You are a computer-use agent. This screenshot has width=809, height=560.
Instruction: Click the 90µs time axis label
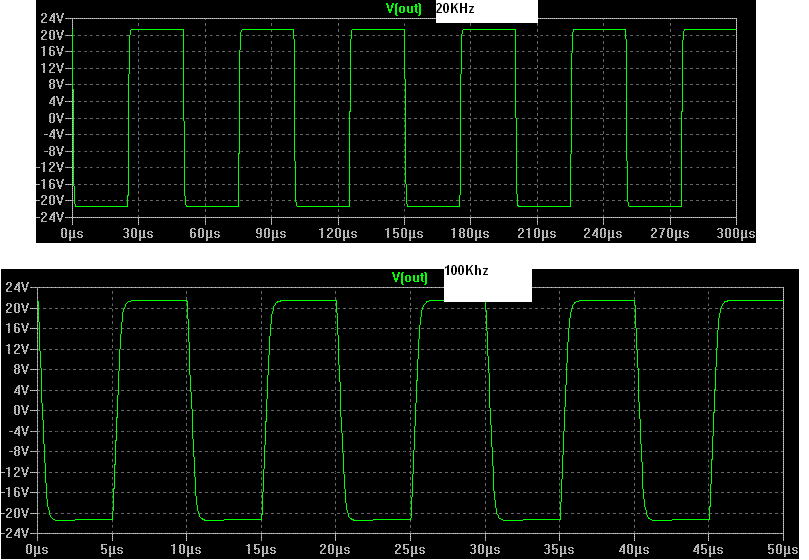tap(271, 234)
